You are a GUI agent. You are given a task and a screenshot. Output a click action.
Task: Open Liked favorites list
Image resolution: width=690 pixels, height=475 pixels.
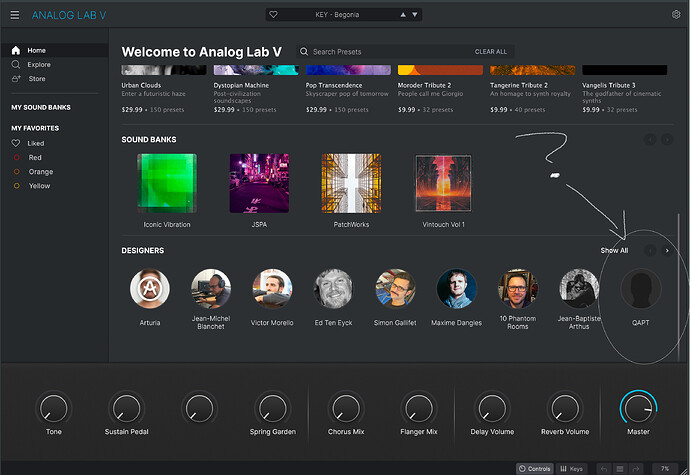[36, 143]
